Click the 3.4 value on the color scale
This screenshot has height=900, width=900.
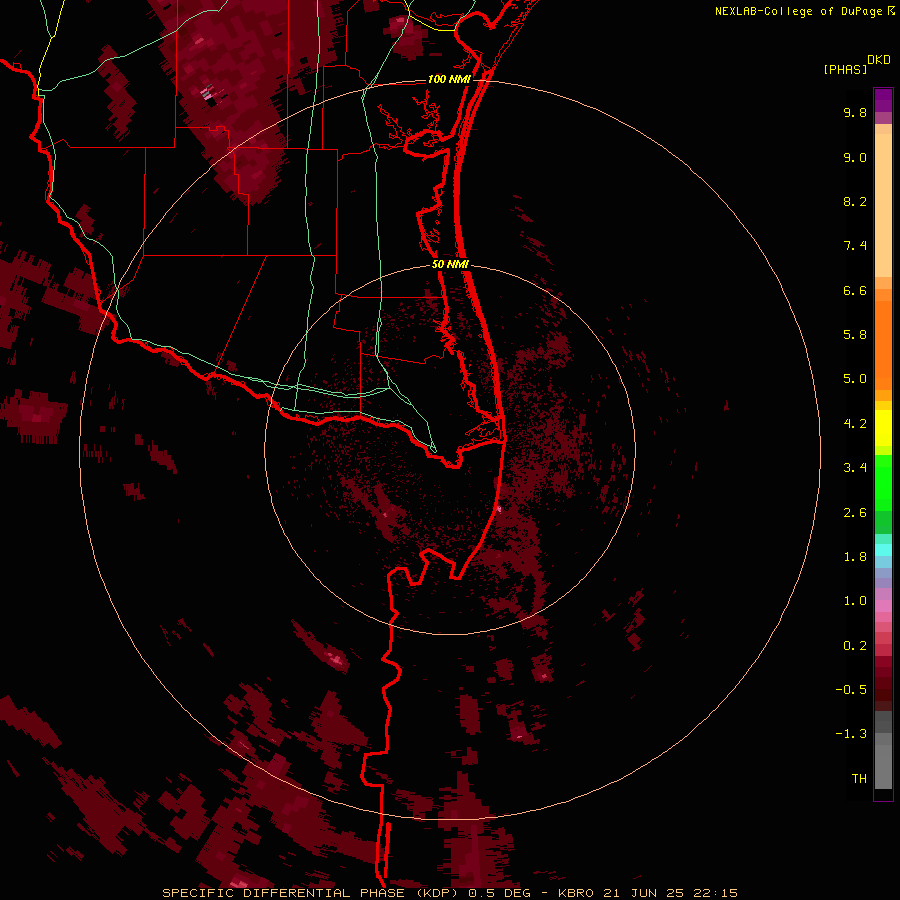tap(855, 468)
